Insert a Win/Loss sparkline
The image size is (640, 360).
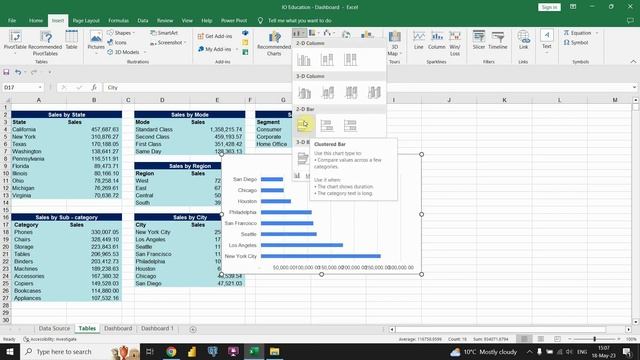click(x=455, y=43)
